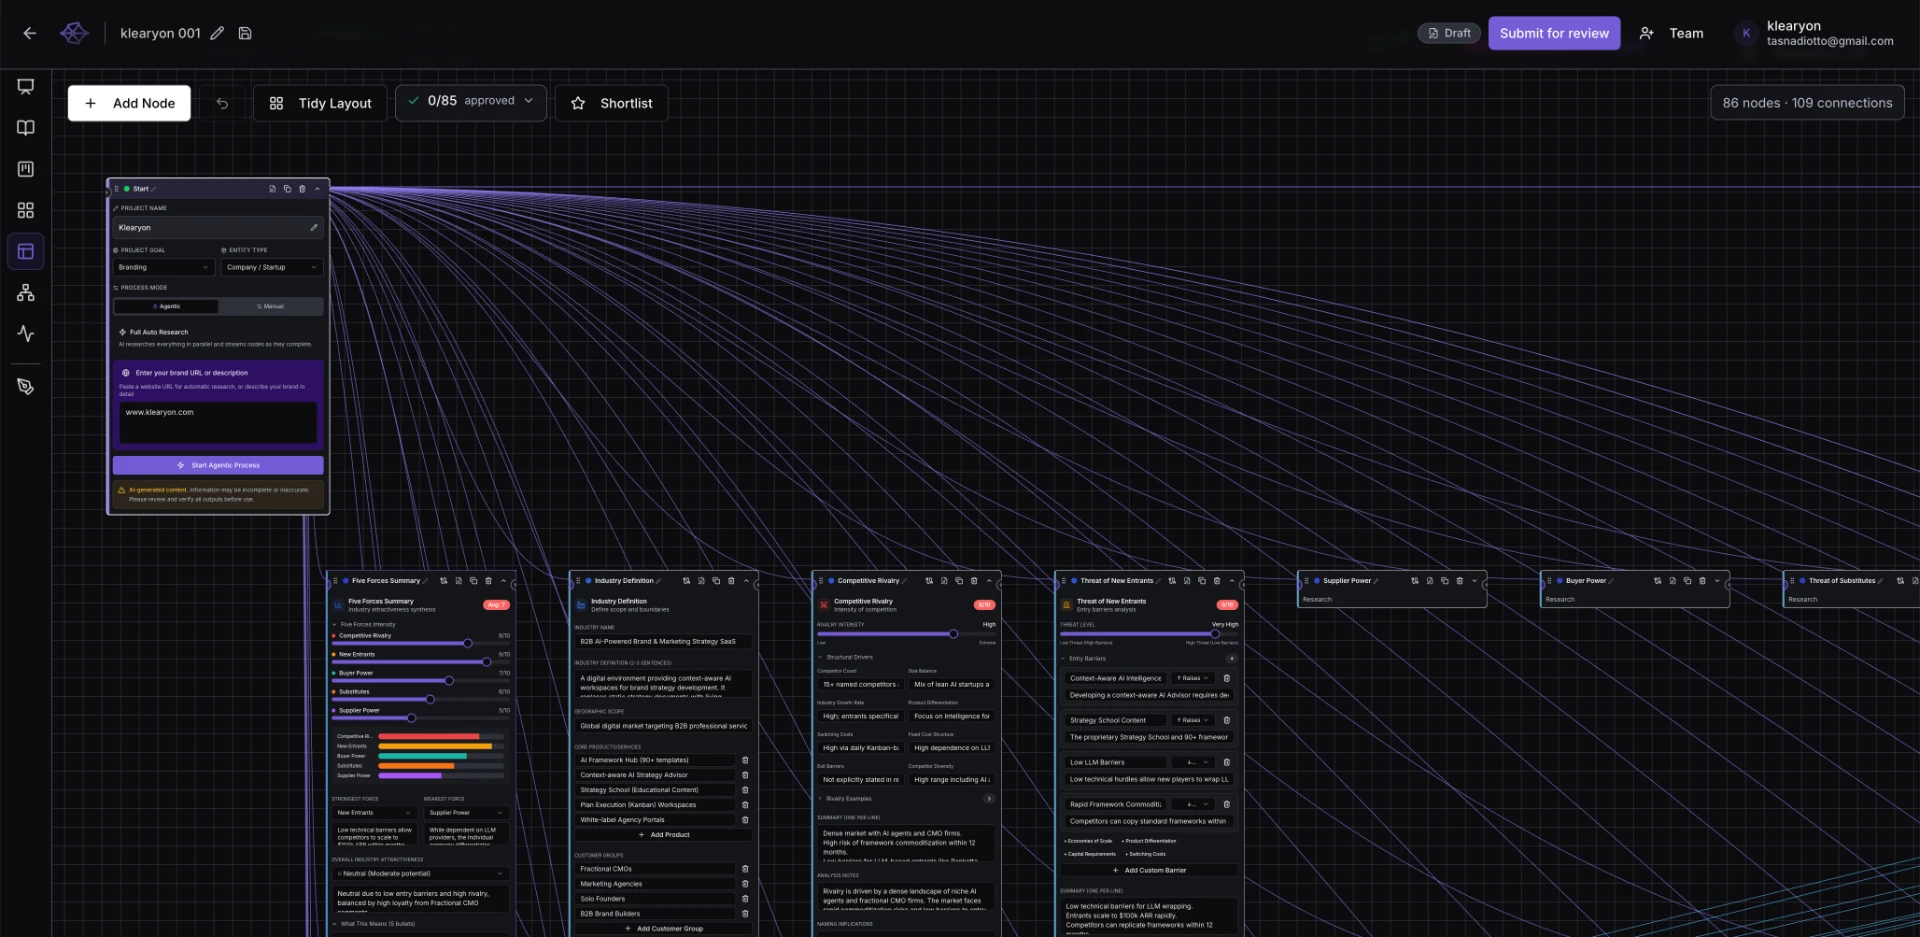Open the presentation screen sidebar icon
This screenshot has height=937, width=1920.
coord(26,86)
